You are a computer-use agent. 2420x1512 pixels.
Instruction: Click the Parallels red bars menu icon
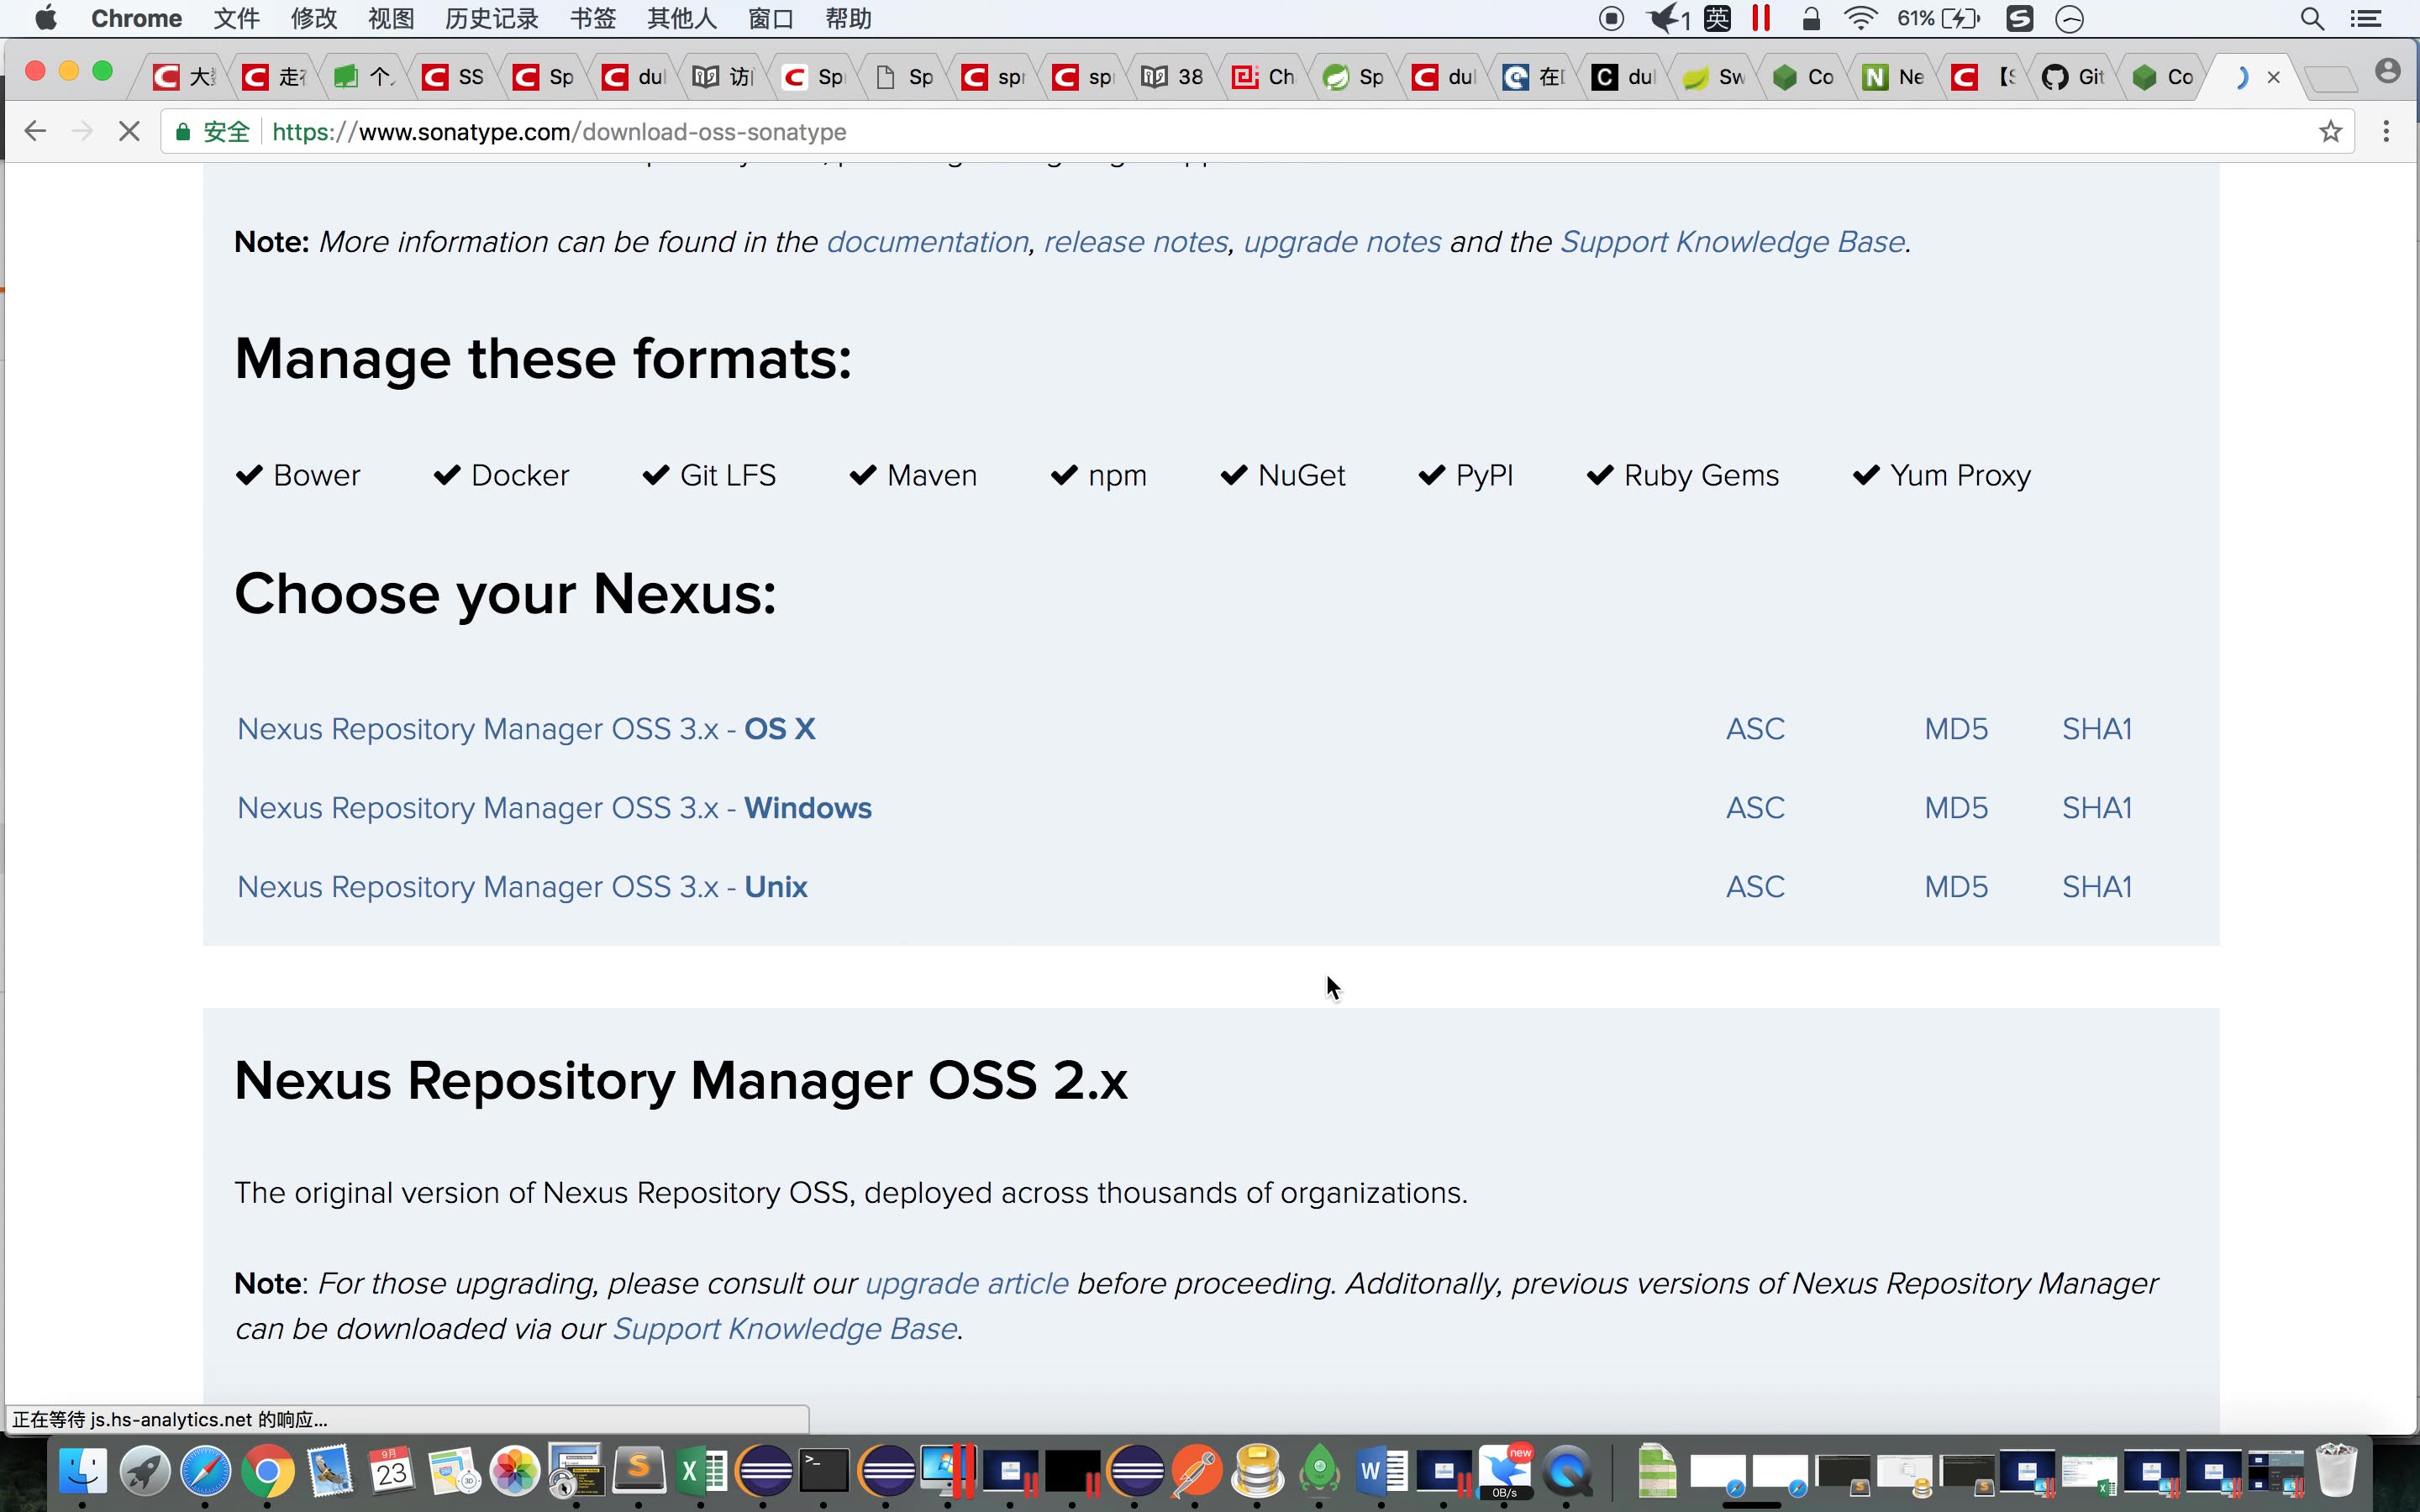click(x=1761, y=18)
